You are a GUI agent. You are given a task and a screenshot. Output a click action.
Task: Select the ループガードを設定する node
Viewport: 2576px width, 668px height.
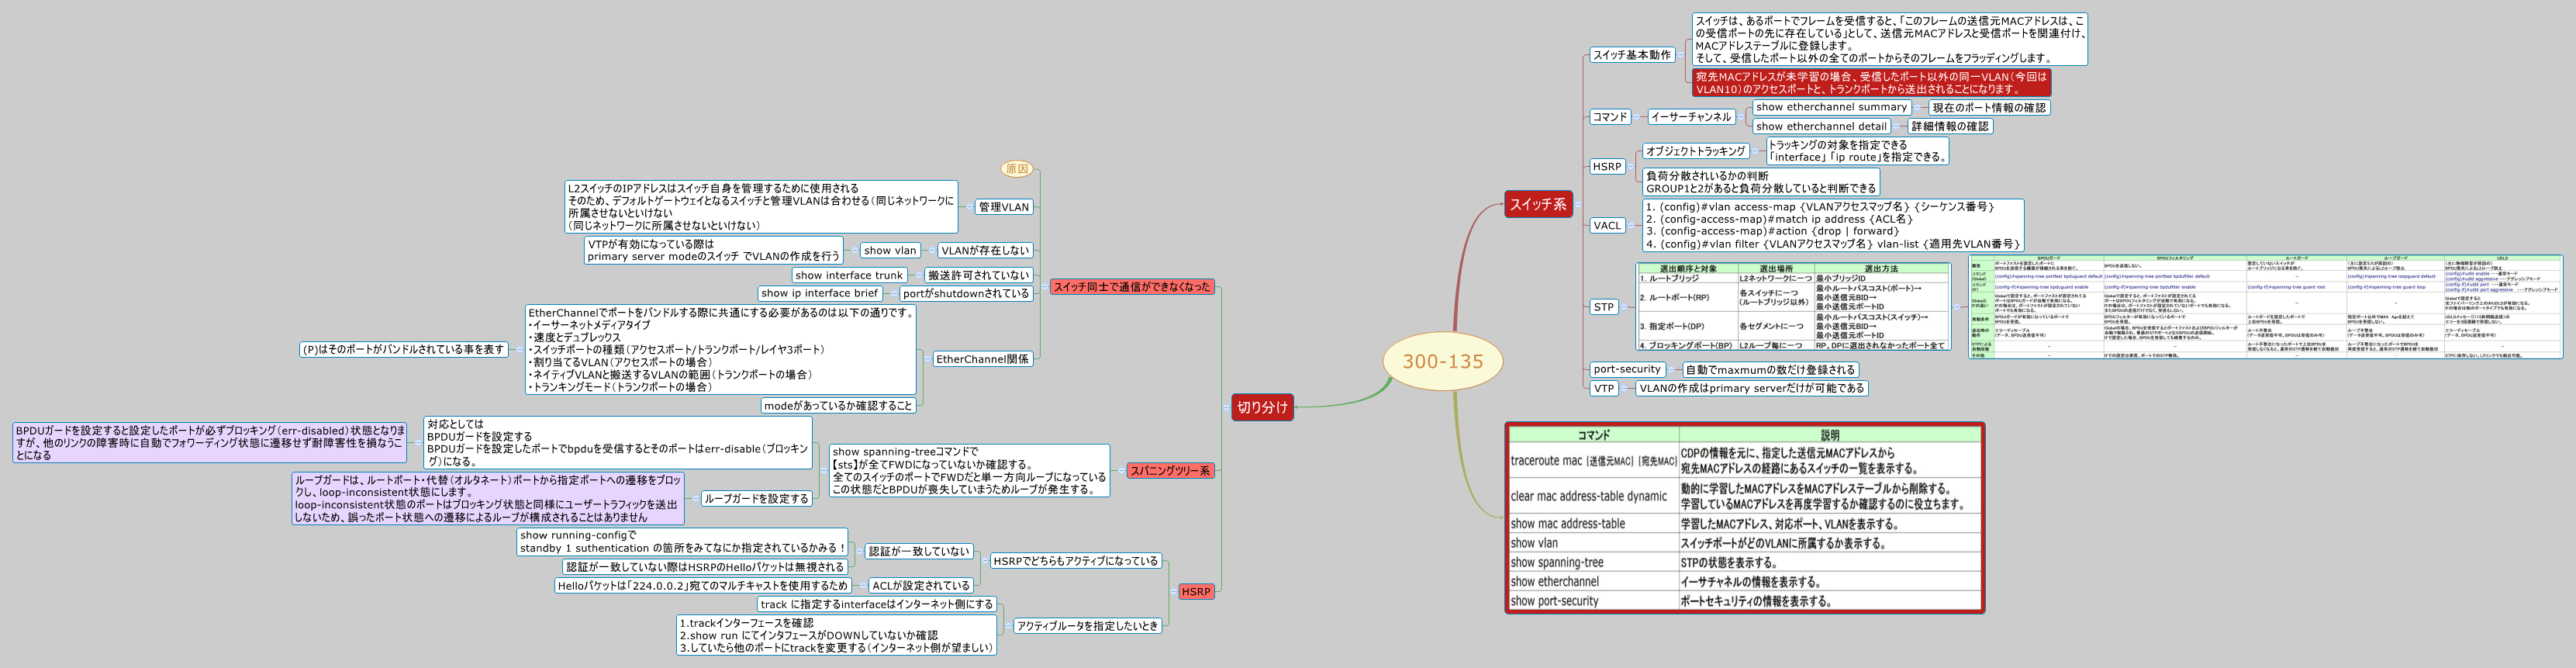point(756,498)
